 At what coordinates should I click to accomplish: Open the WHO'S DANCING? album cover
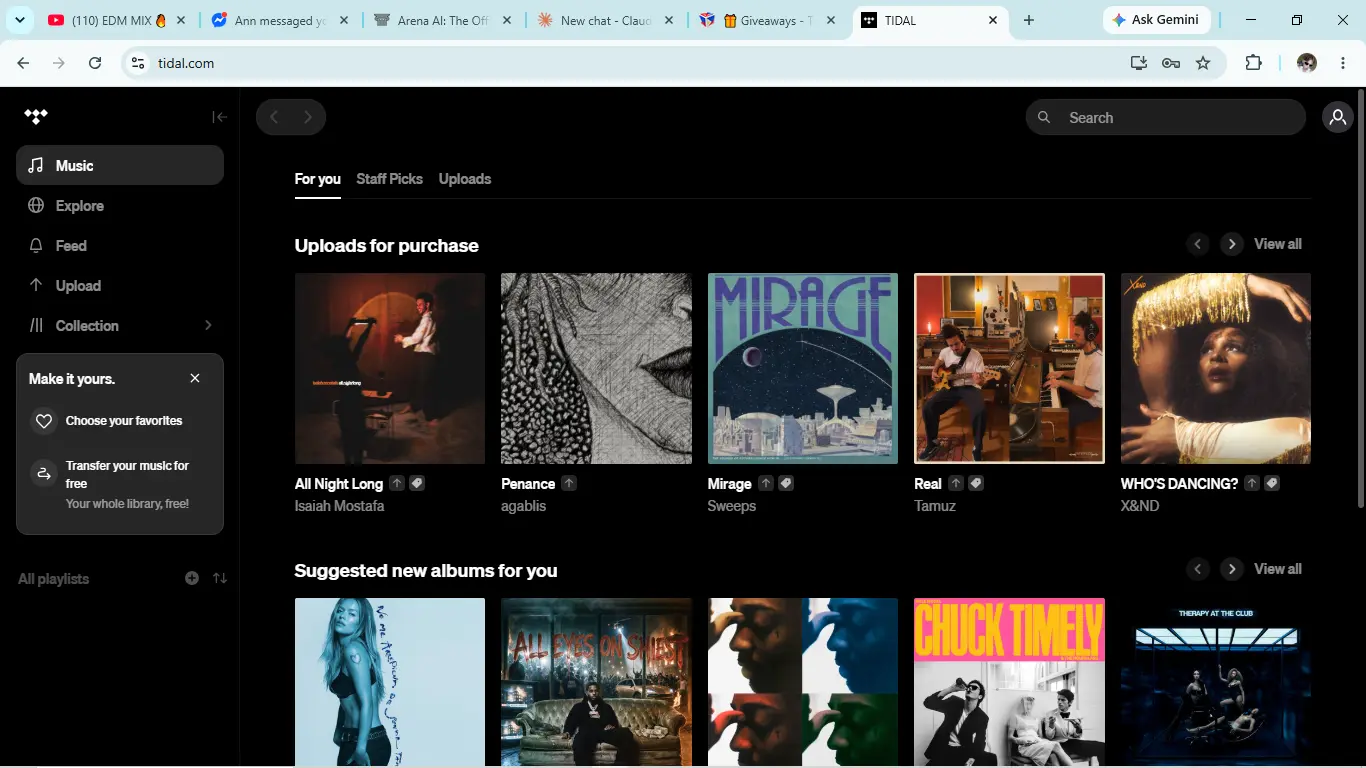coord(1216,368)
